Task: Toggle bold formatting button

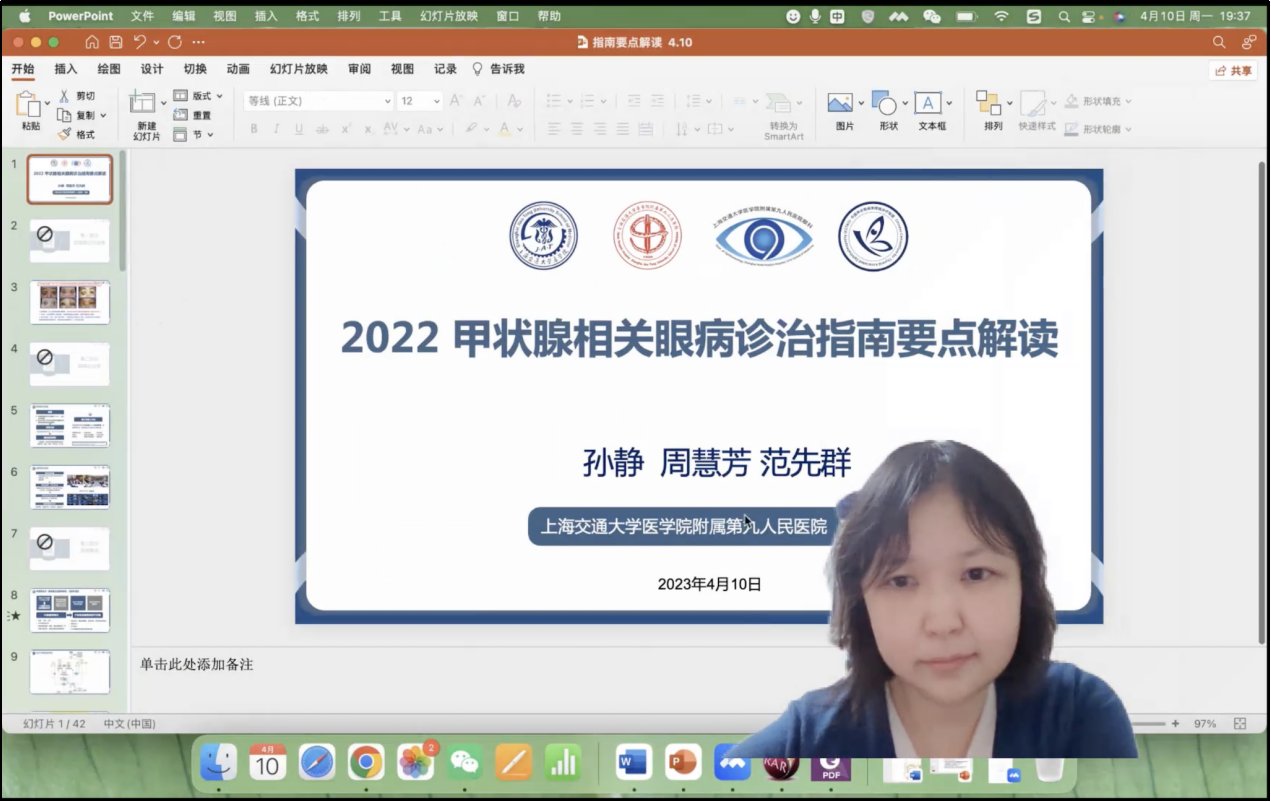Action: click(254, 129)
